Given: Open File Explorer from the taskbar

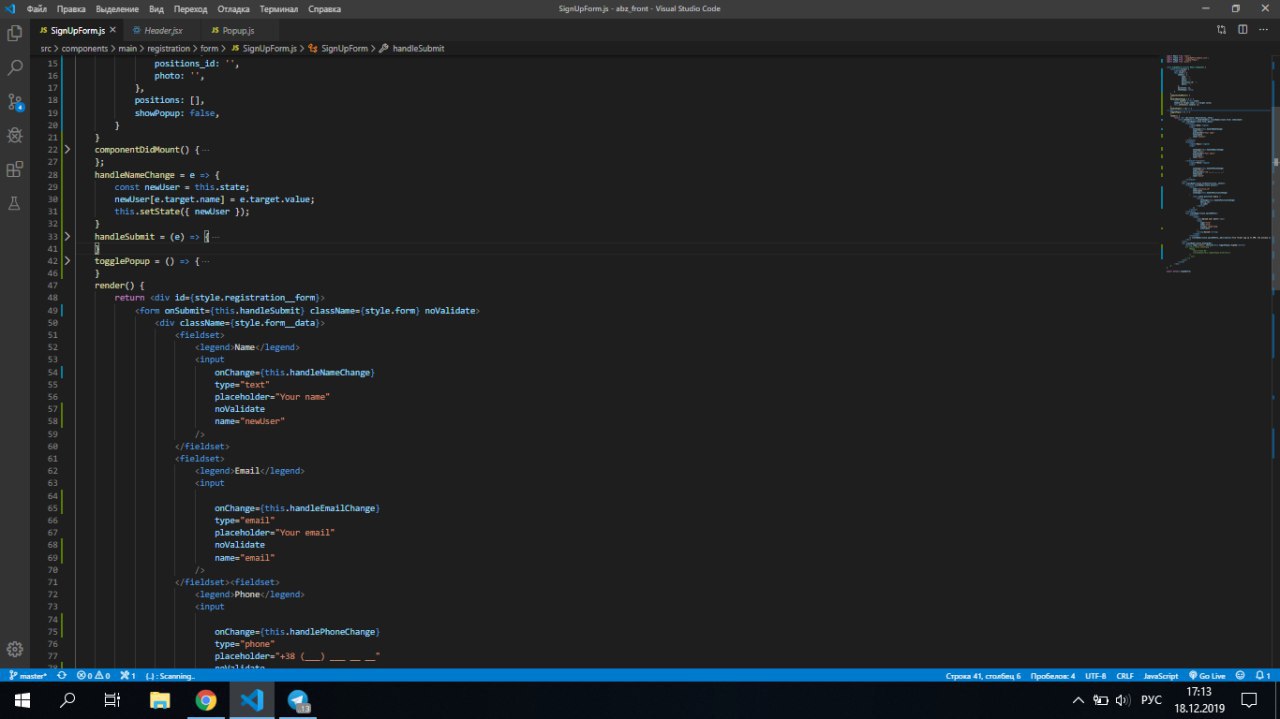Looking at the screenshot, I should (160, 700).
